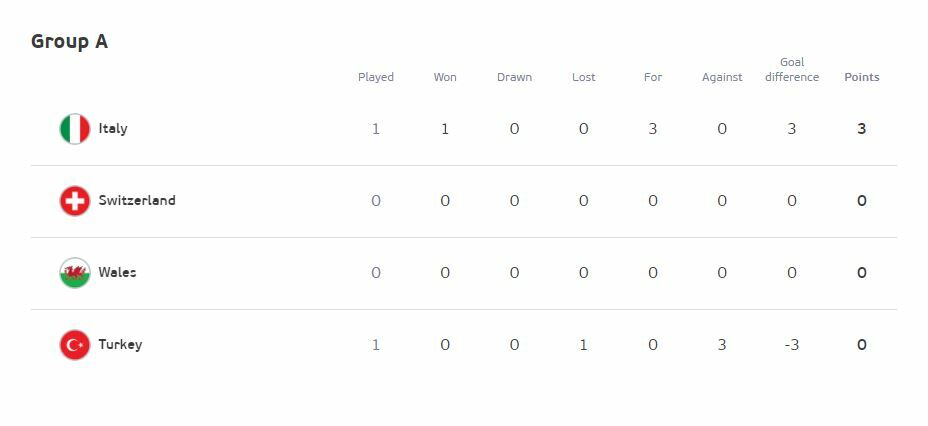Click the Played column header
This screenshot has width=928, height=426.
point(376,77)
